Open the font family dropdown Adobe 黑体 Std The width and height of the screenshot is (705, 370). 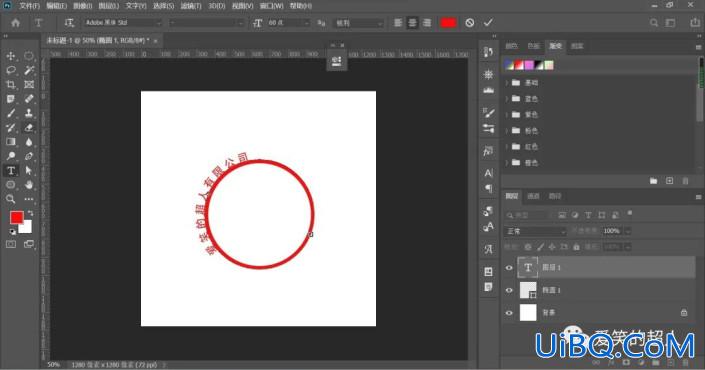(x=123, y=23)
